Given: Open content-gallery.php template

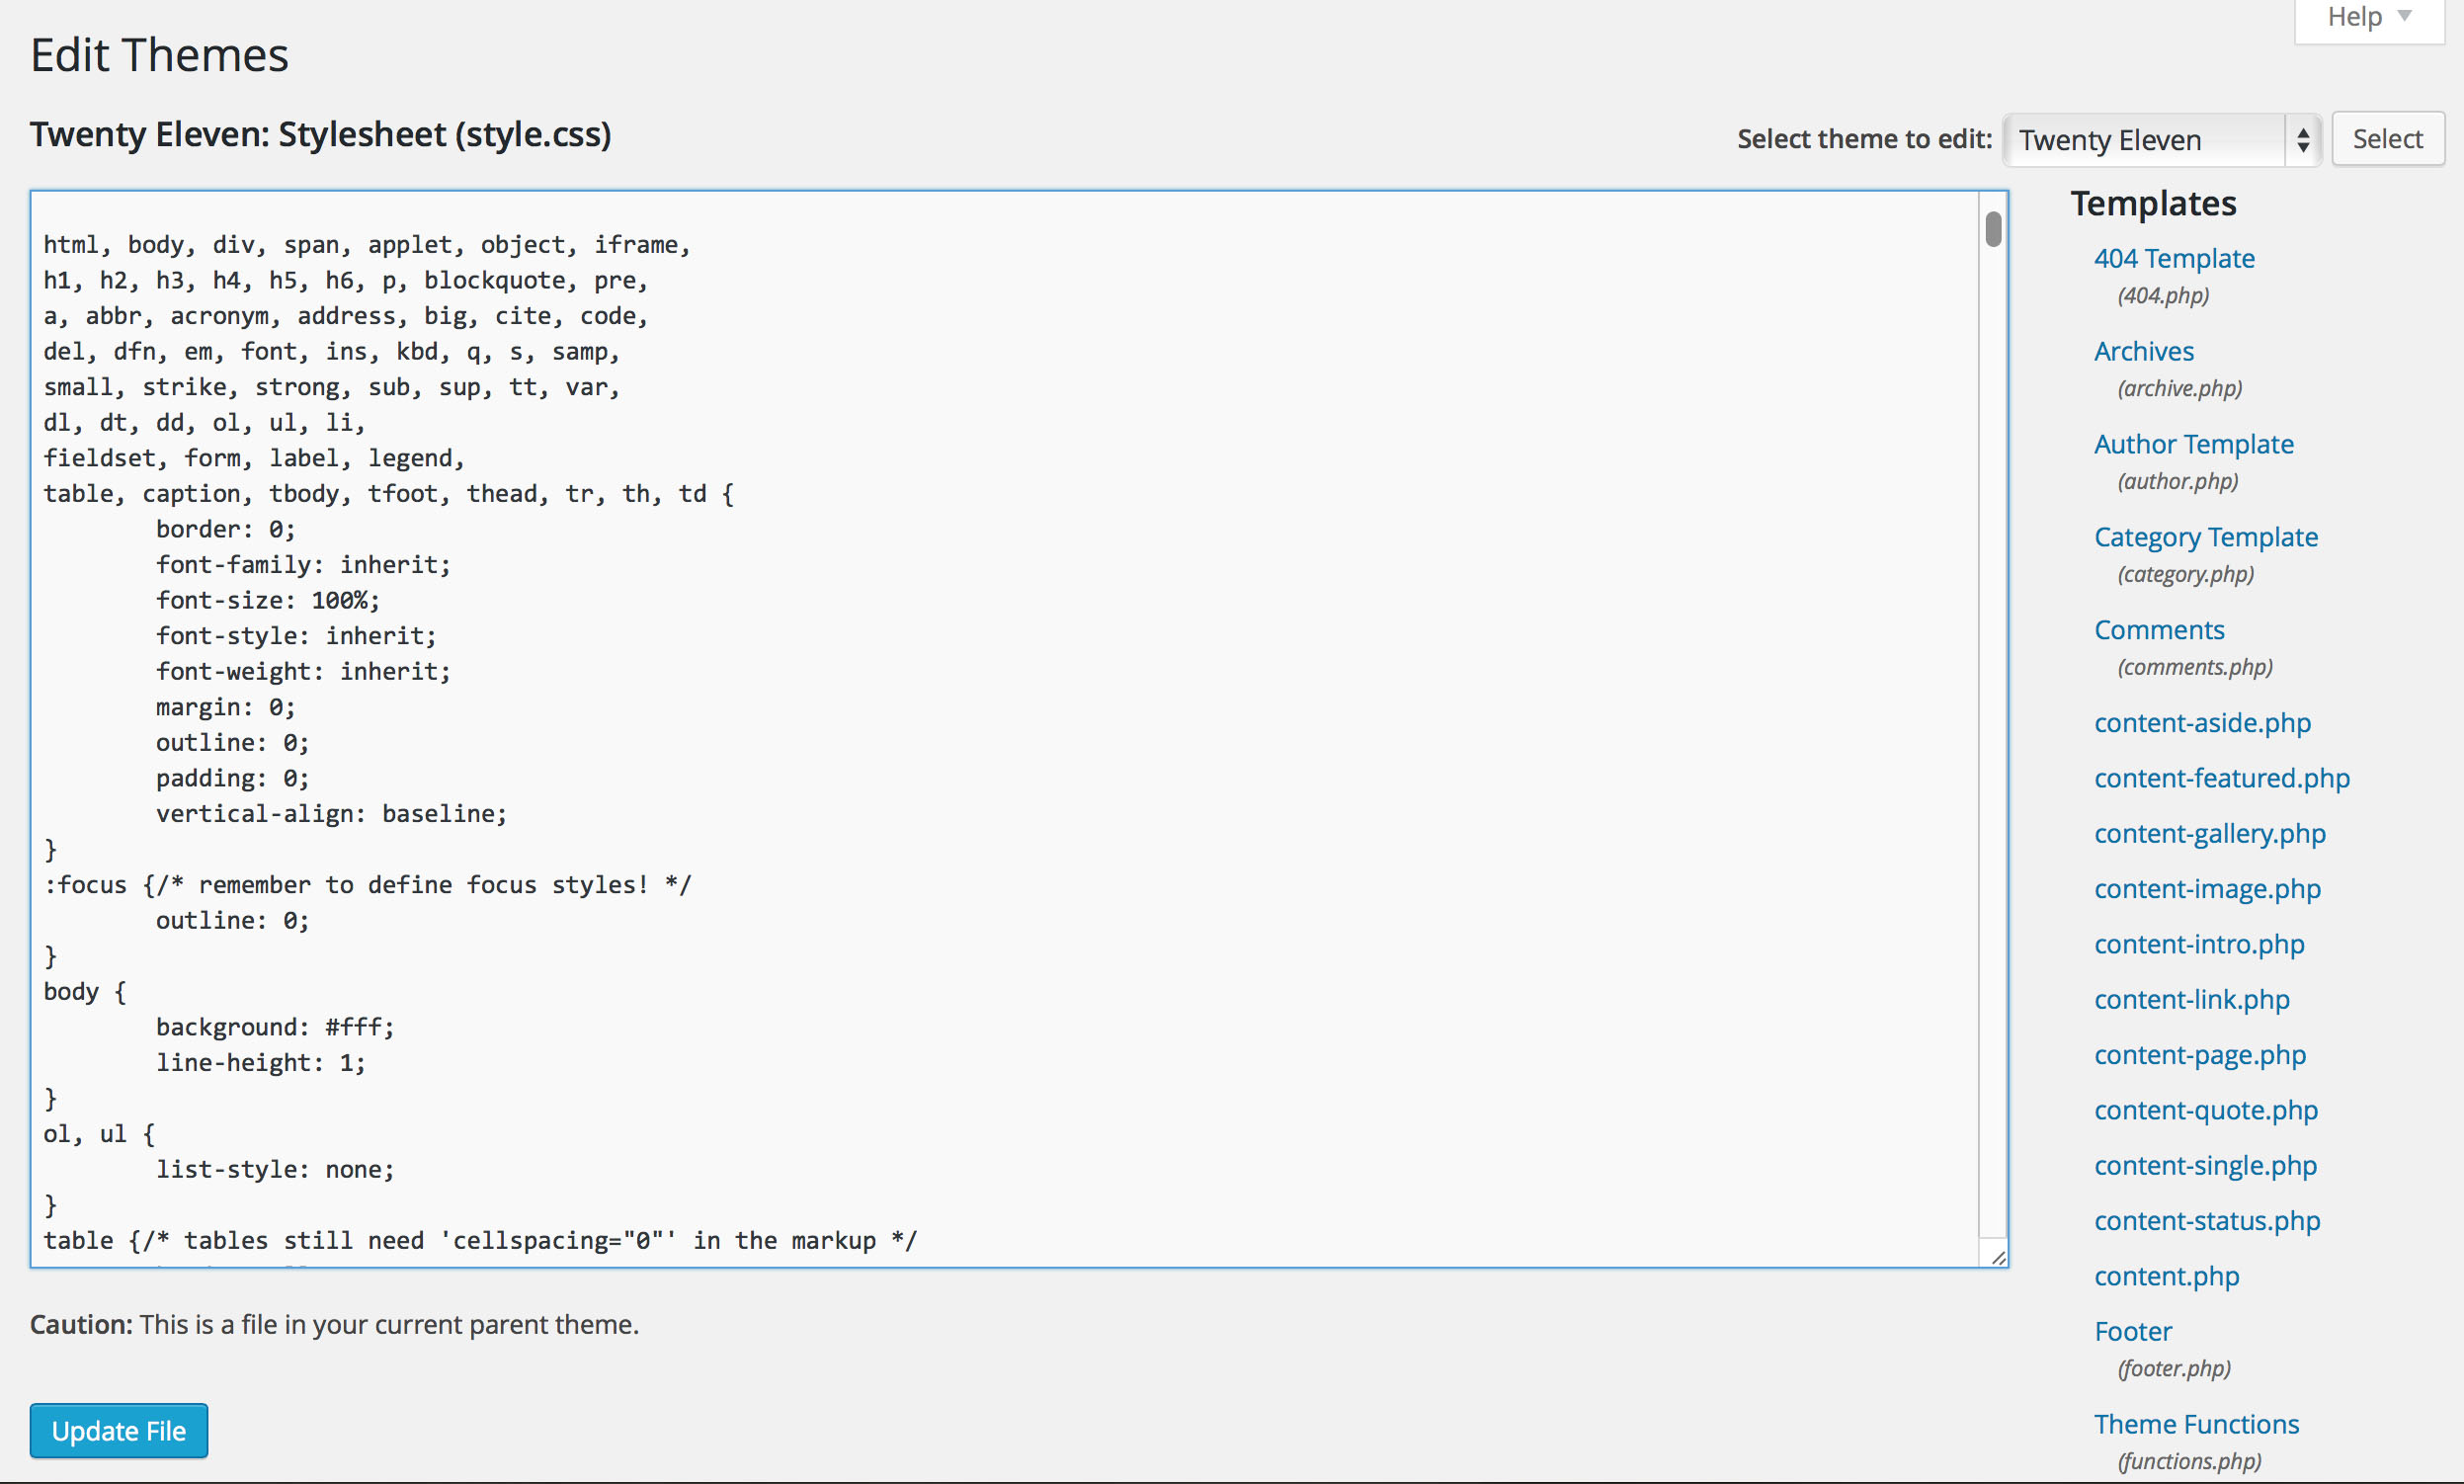Looking at the screenshot, I should 2209,834.
